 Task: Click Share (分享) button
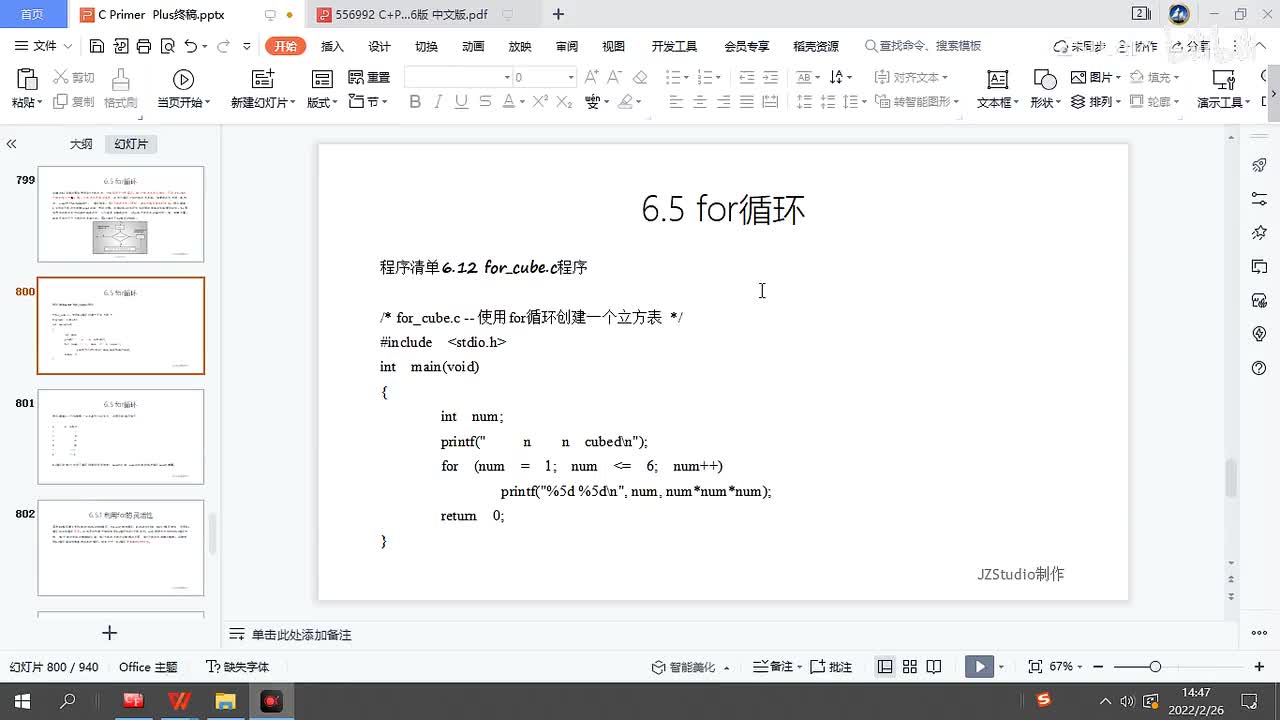tap(1190, 46)
